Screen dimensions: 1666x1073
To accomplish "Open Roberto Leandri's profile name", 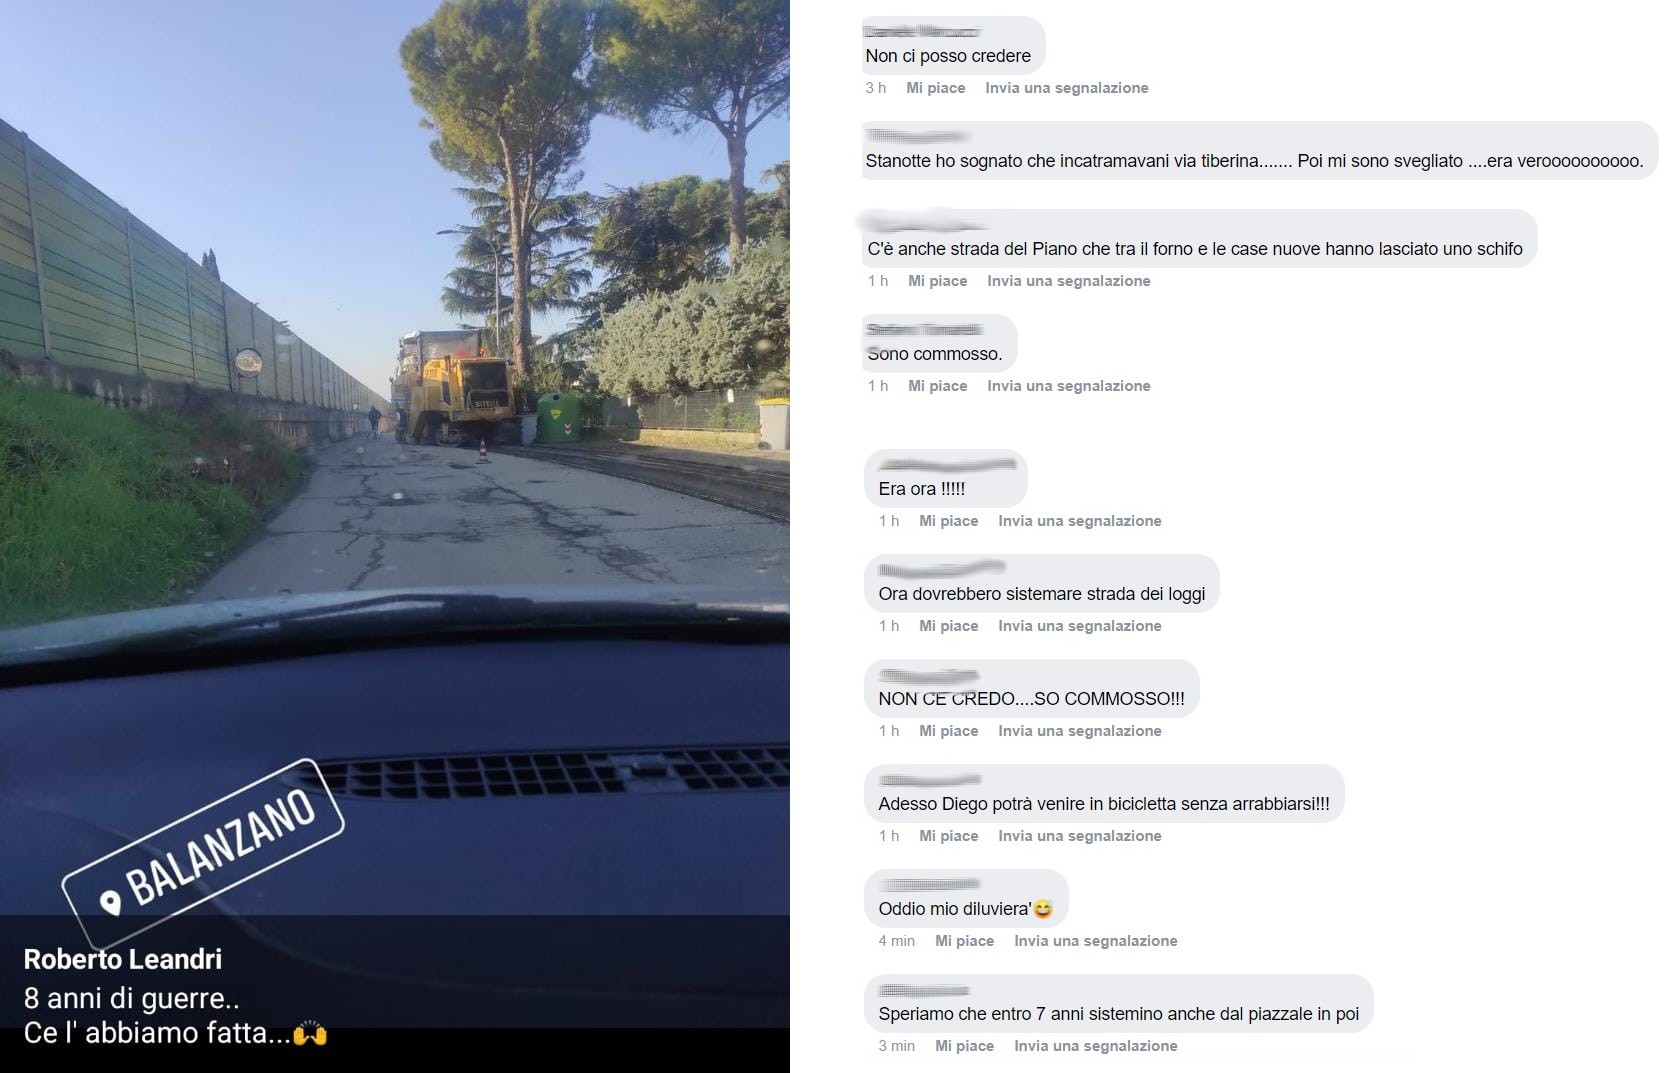I will coord(123,959).
